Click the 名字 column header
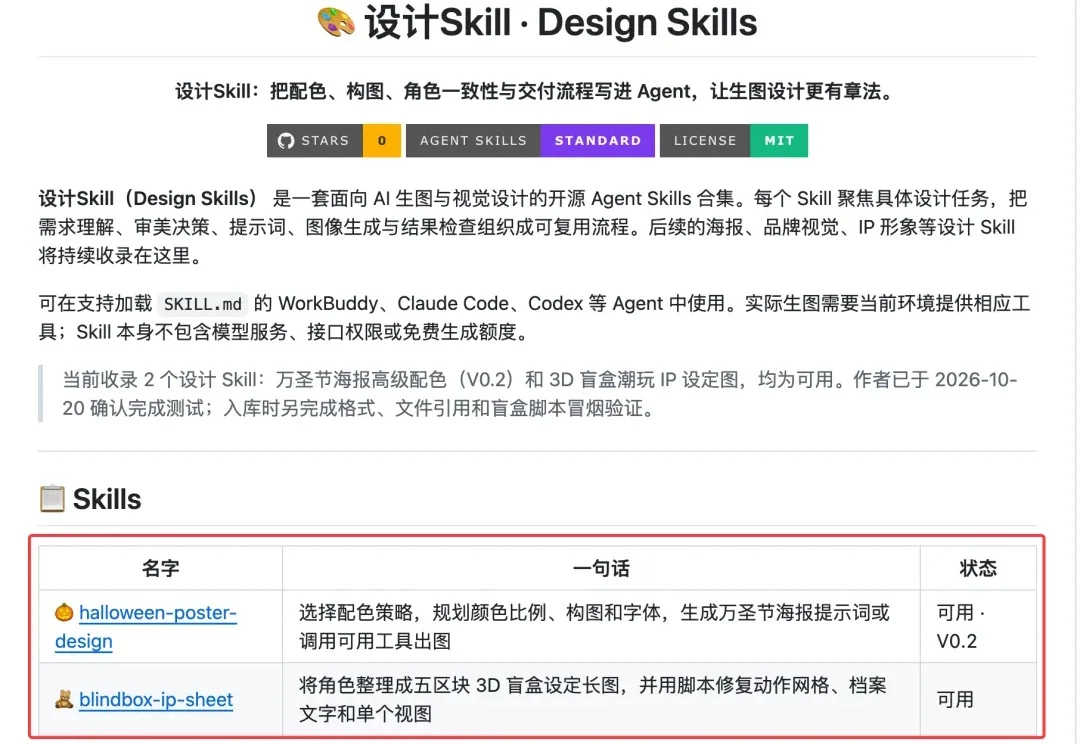The width and height of the screenshot is (1080, 744). 160,568
